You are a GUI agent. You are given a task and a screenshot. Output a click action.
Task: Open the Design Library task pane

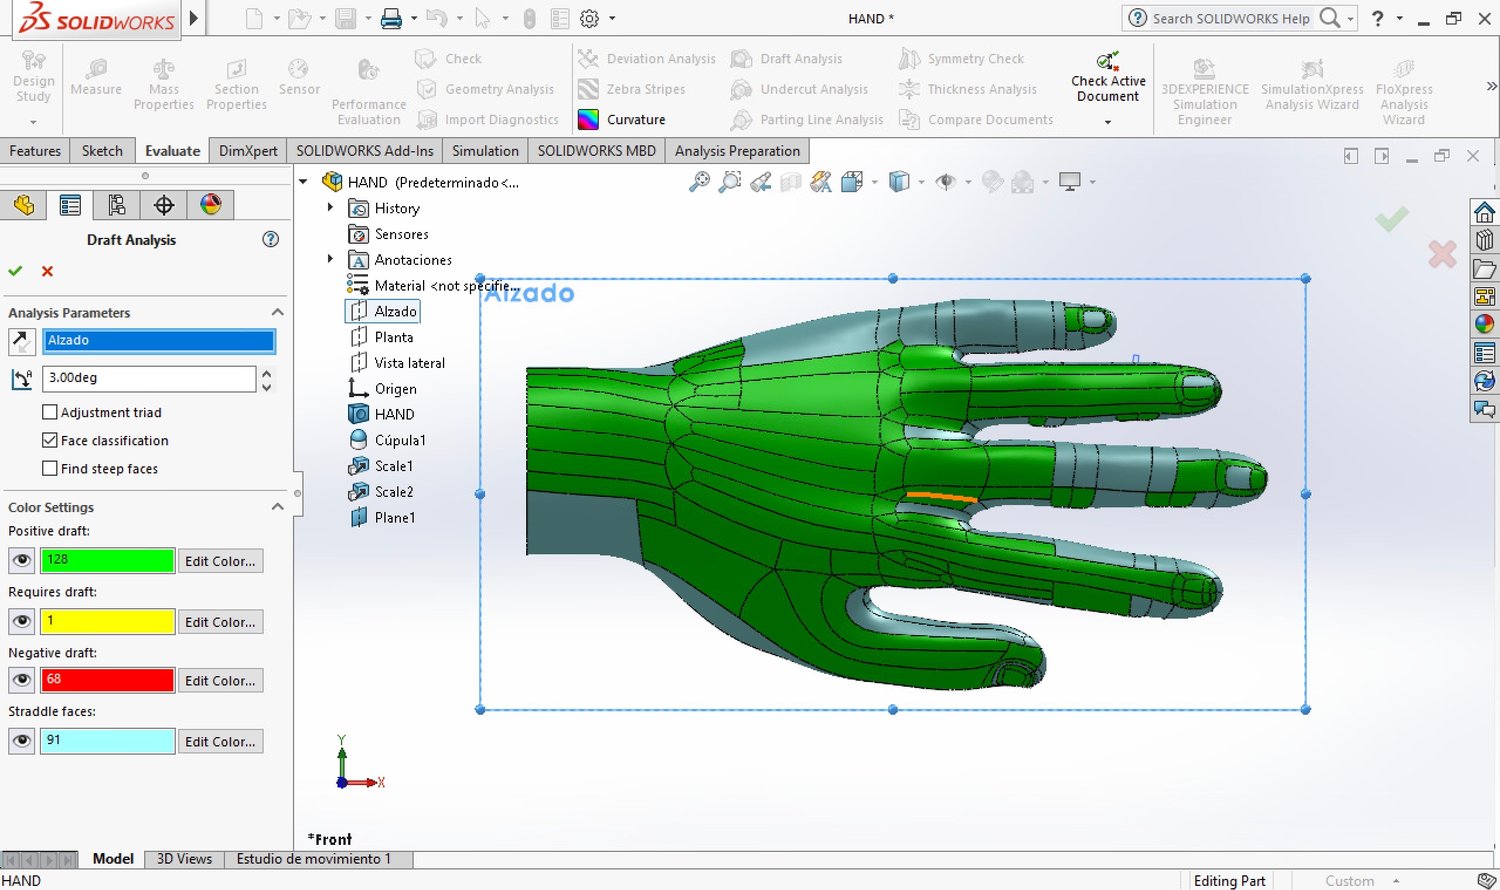(x=1484, y=240)
